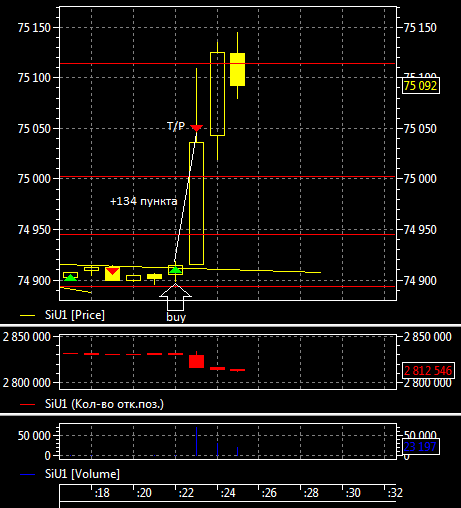Image resolution: width=461 pixels, height=508 pixels.
Task: Click the left-axis 75 150 price label
Action: click(x=34, y=28)
